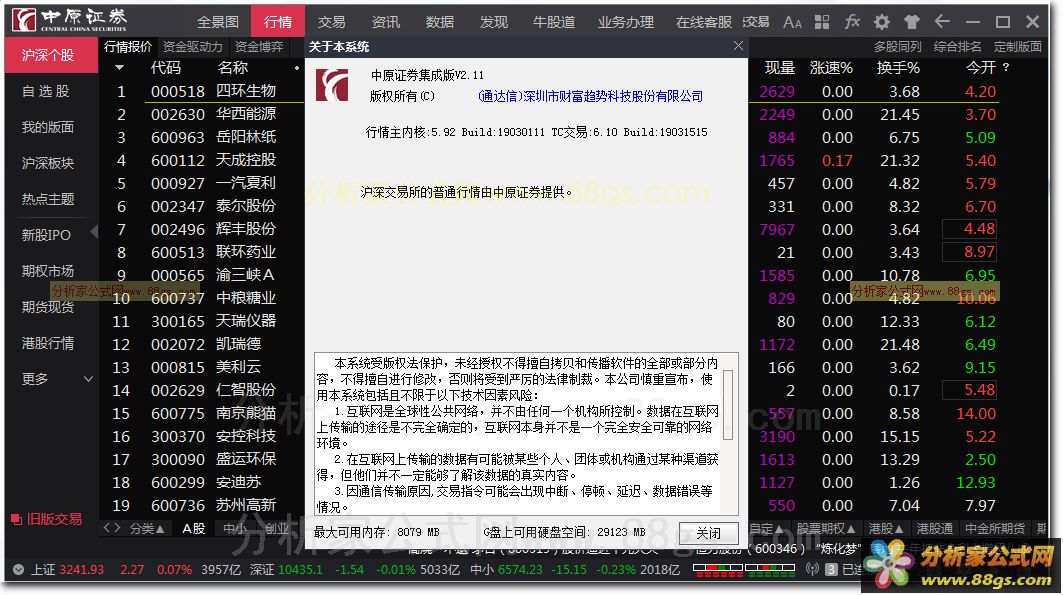Open the four-square layout grid icon

(x=822, y=22)
